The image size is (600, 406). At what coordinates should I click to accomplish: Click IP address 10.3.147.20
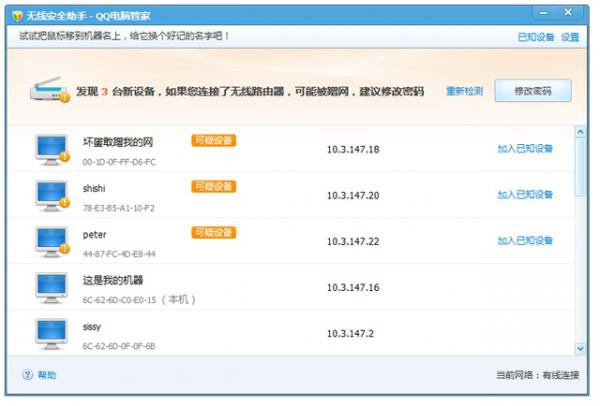click(x=353, y=196)
